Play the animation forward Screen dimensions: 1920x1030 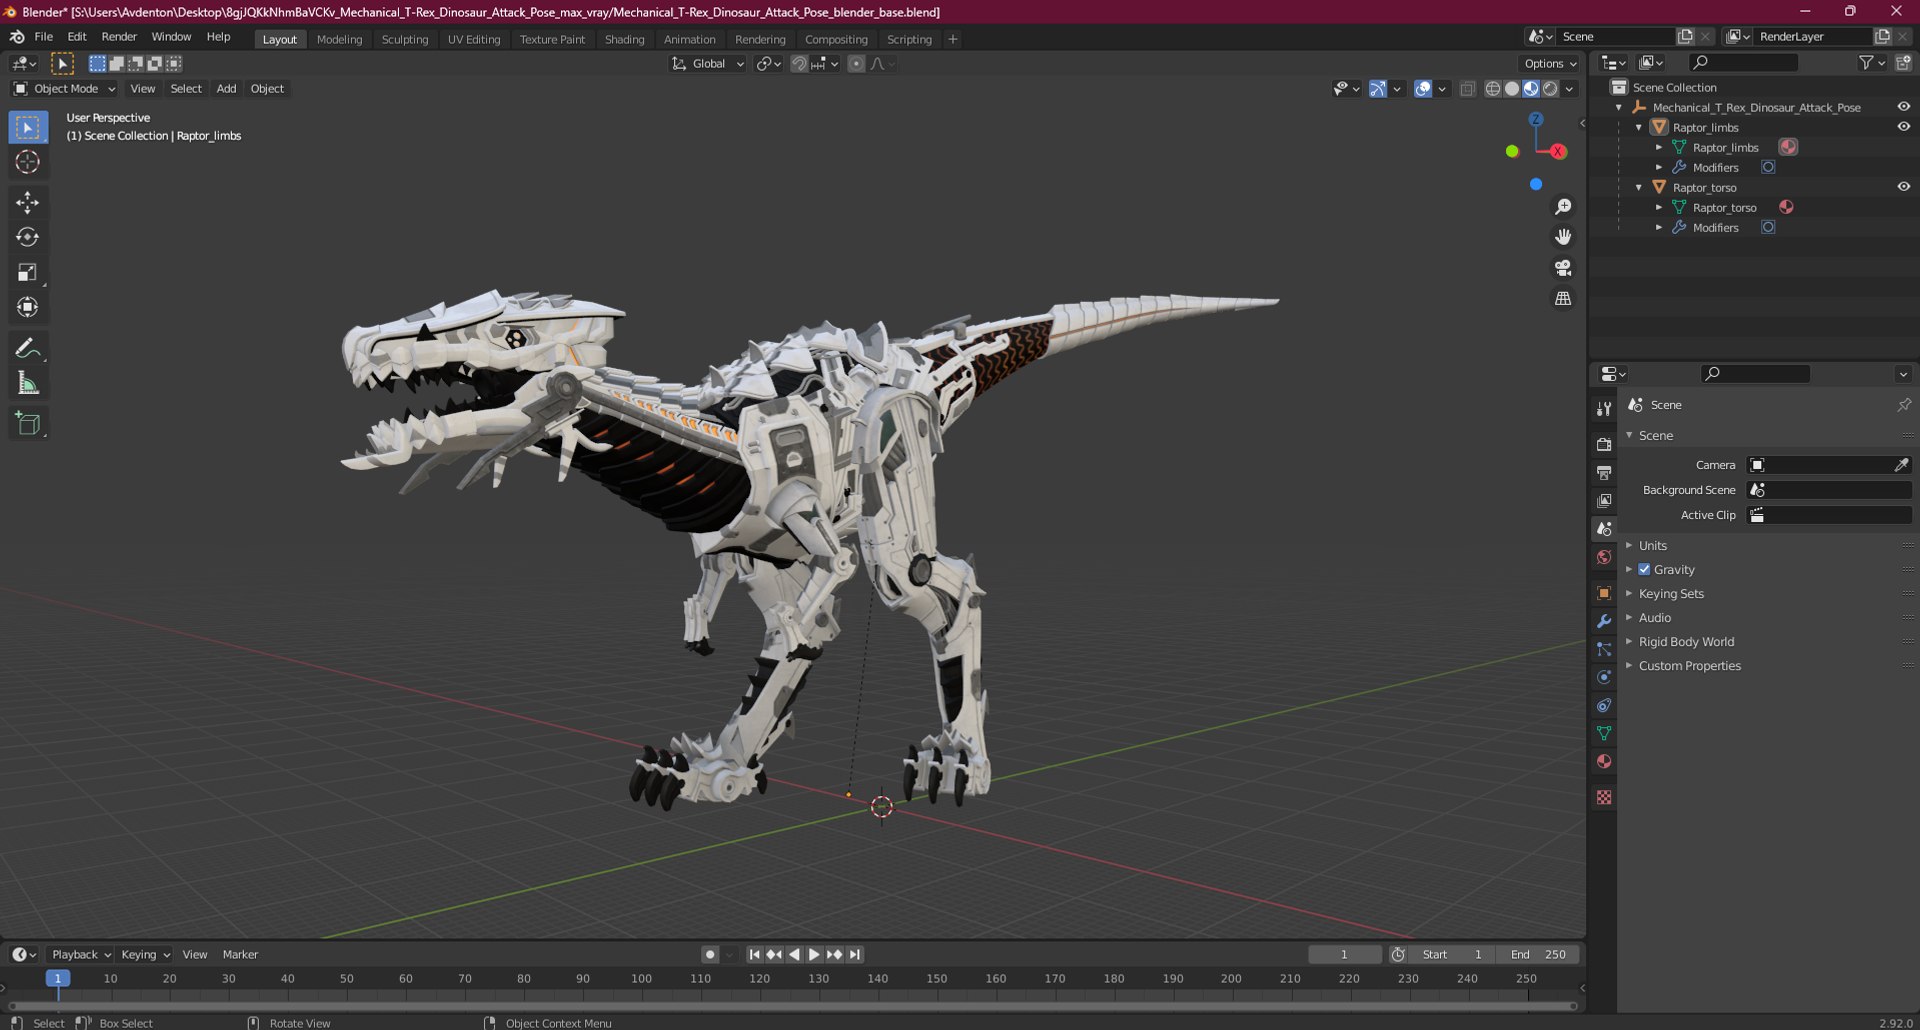pyautogui.click(x=814, y=954)
